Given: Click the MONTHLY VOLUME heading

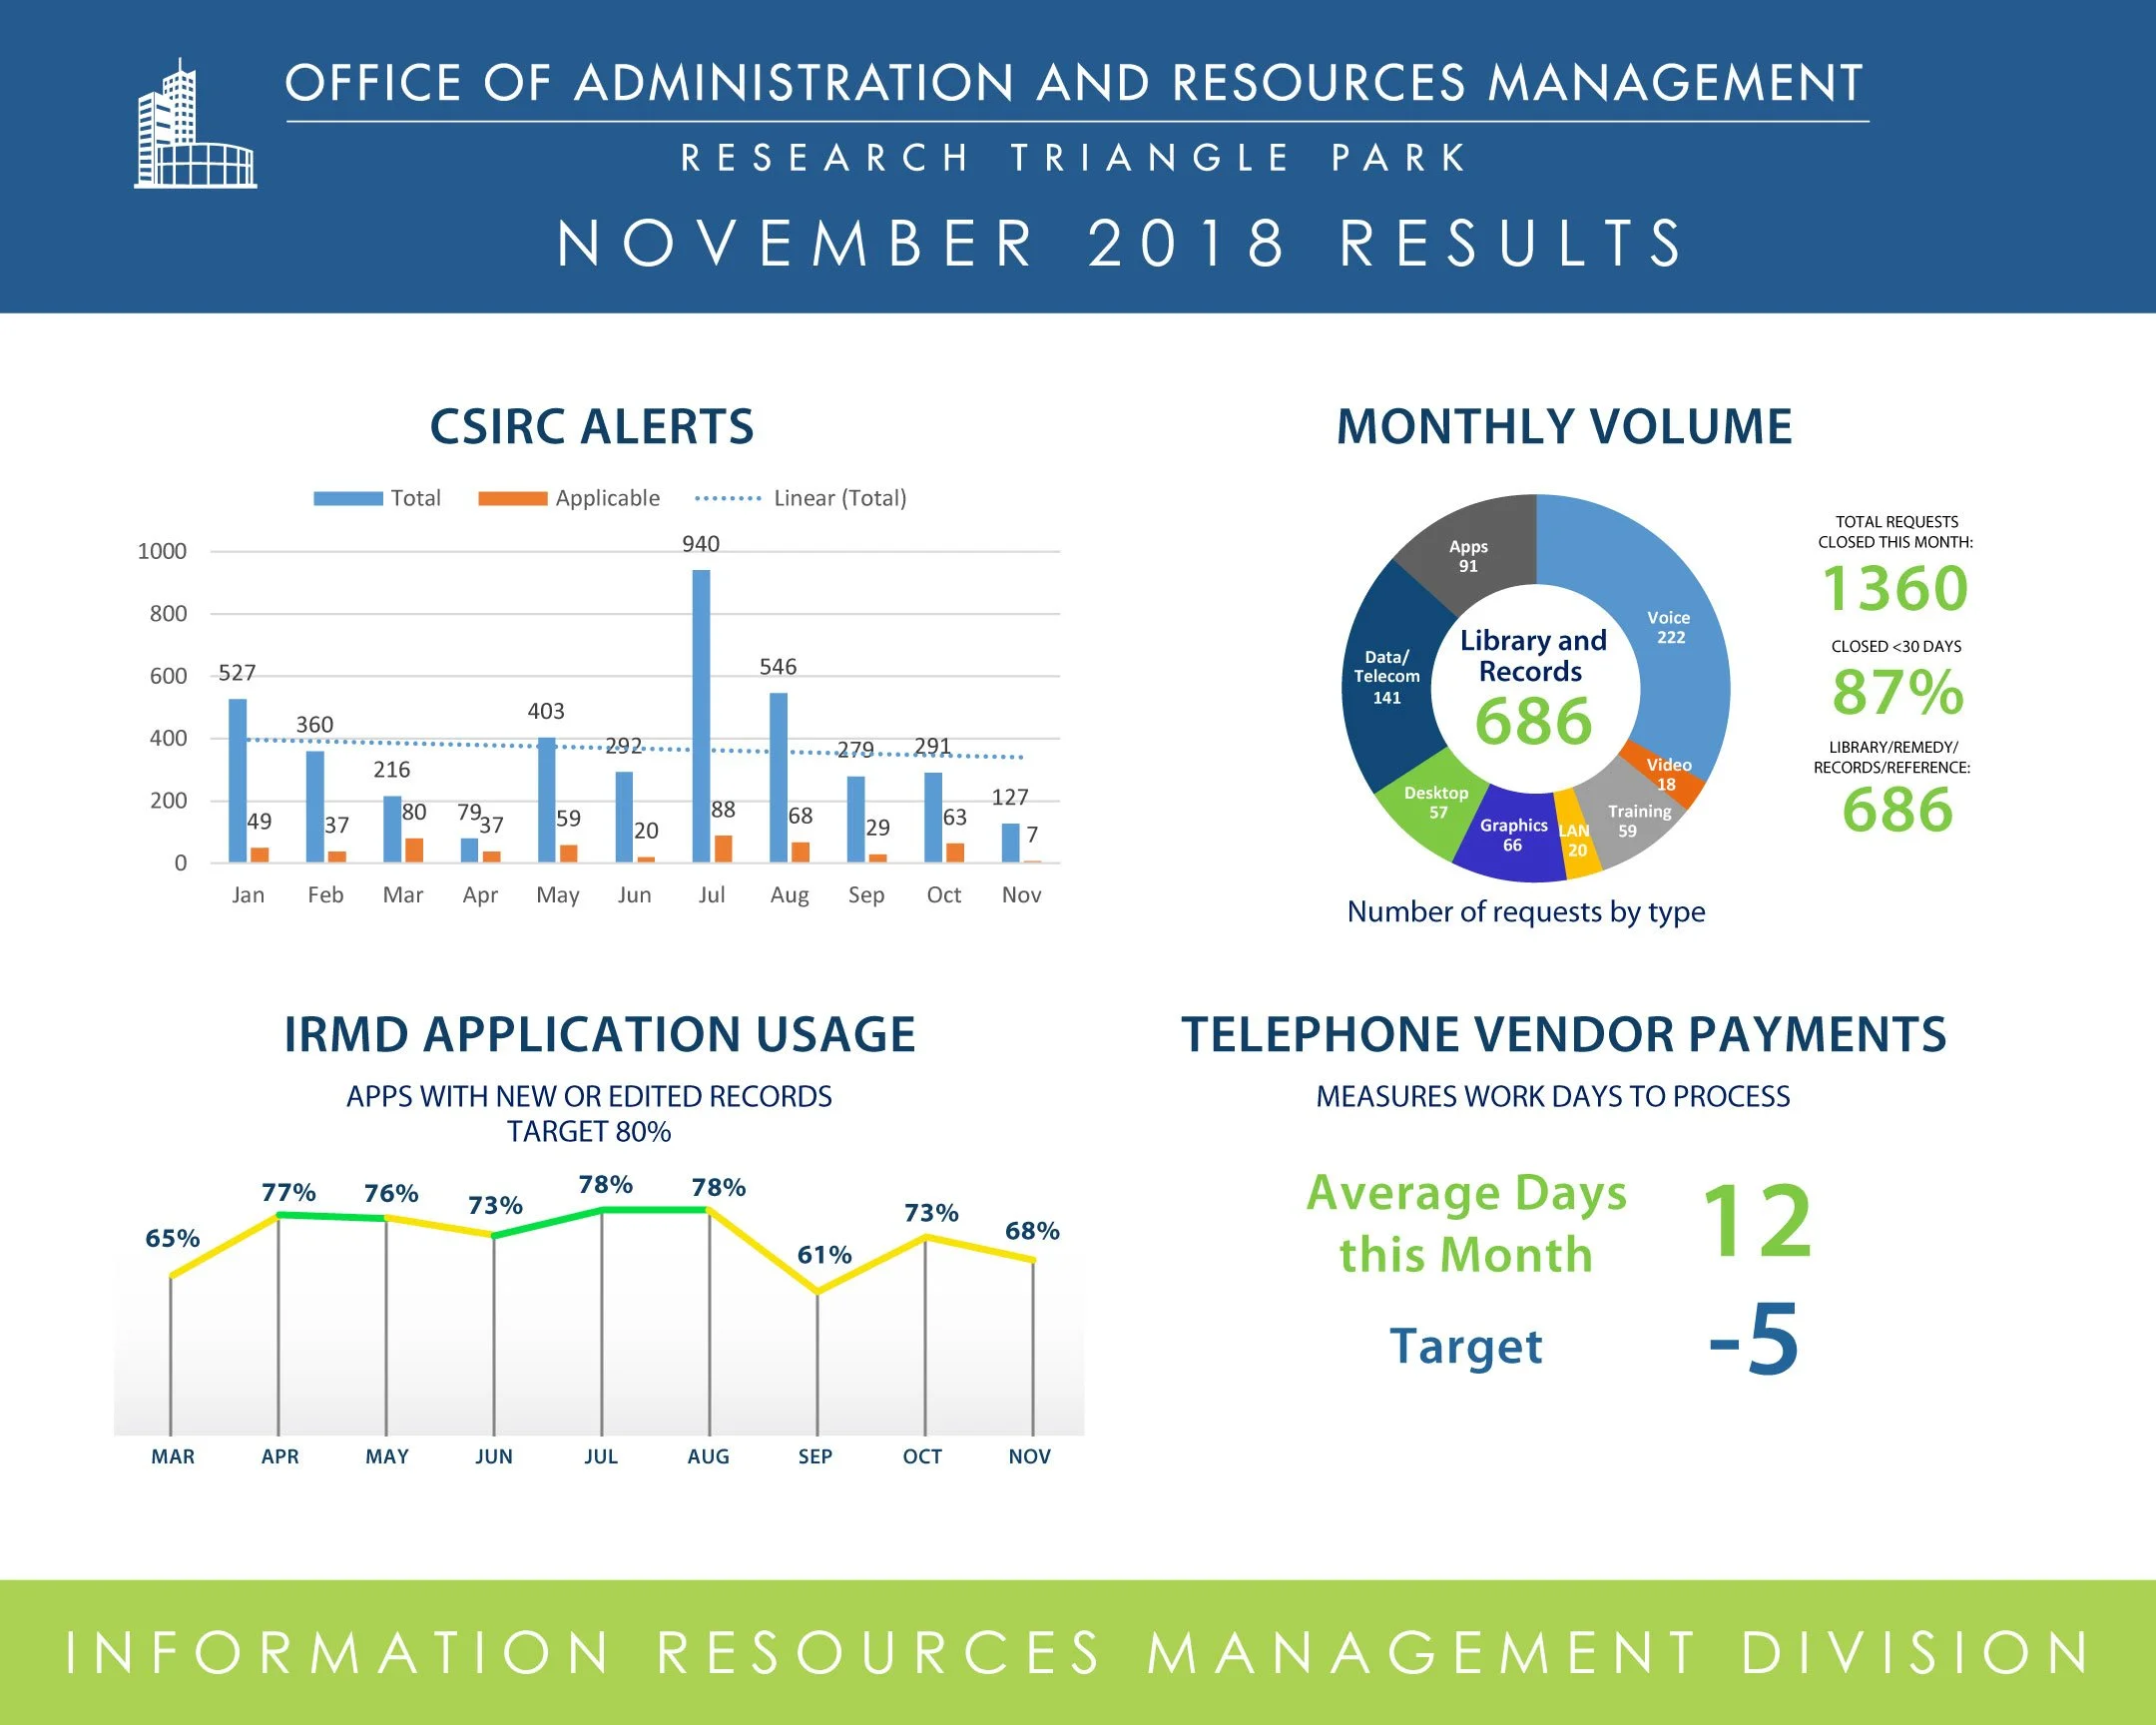Looking at the screenshot, I should 1564,427.
